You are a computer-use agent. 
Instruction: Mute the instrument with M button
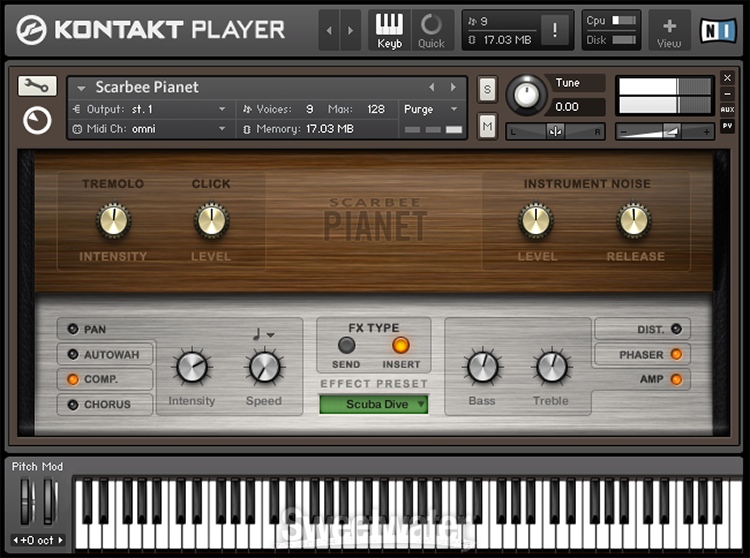(487, 126)
